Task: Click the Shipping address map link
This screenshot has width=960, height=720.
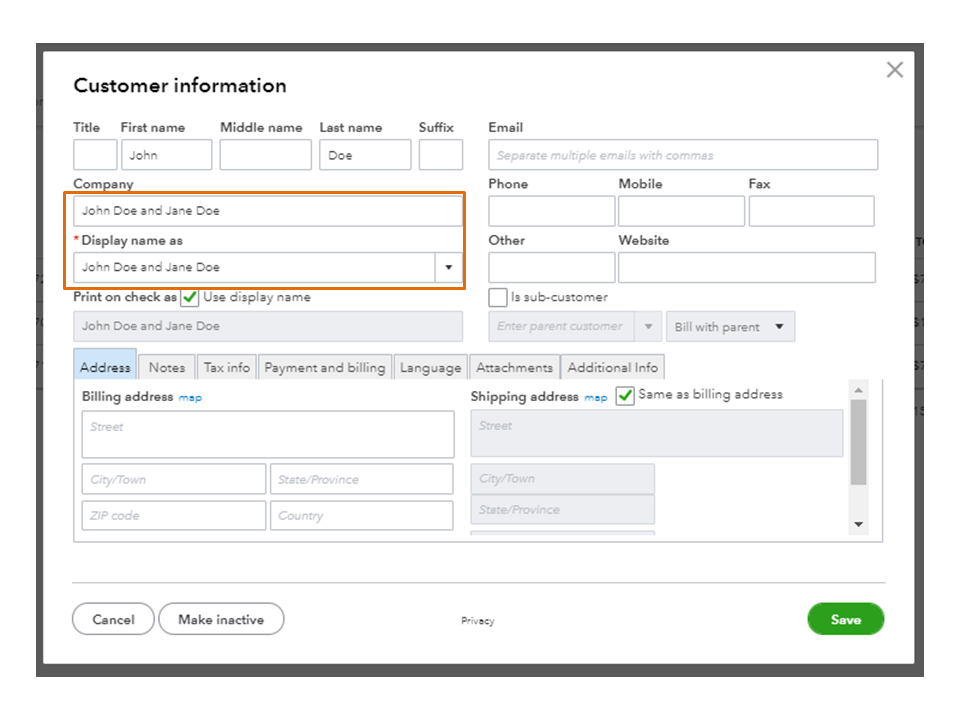Action: 596,397
